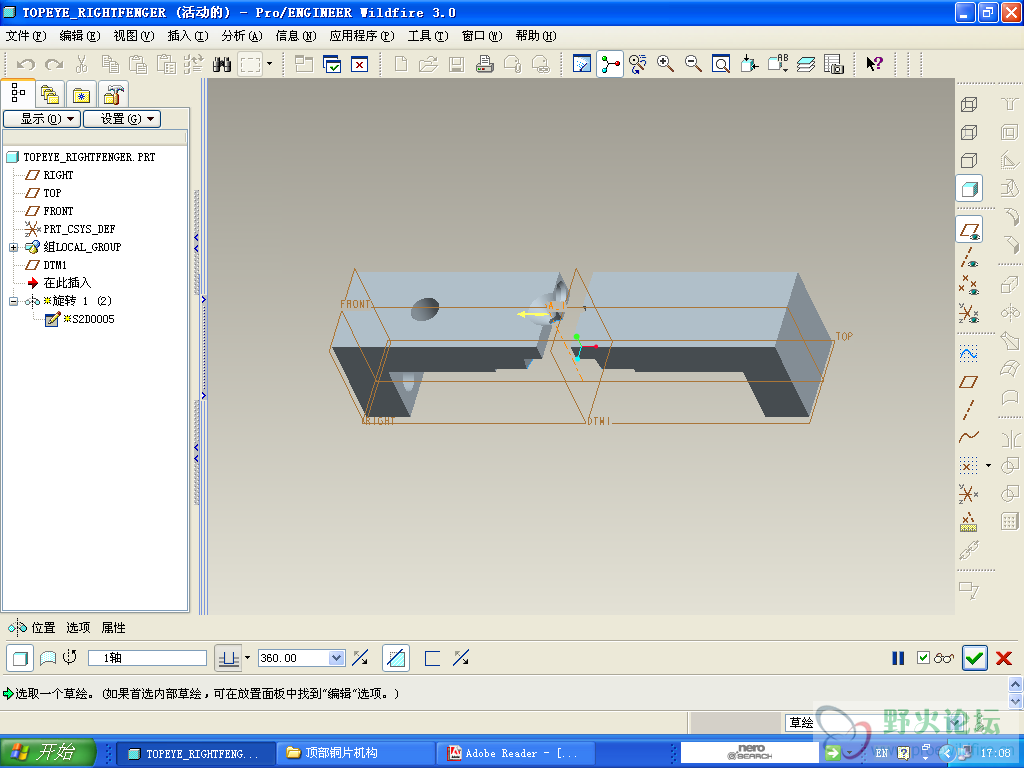This screenshot has width=1024, height=768.
Task: Open 顶部铜片机构 folder taskbar item
Action: 355,753
